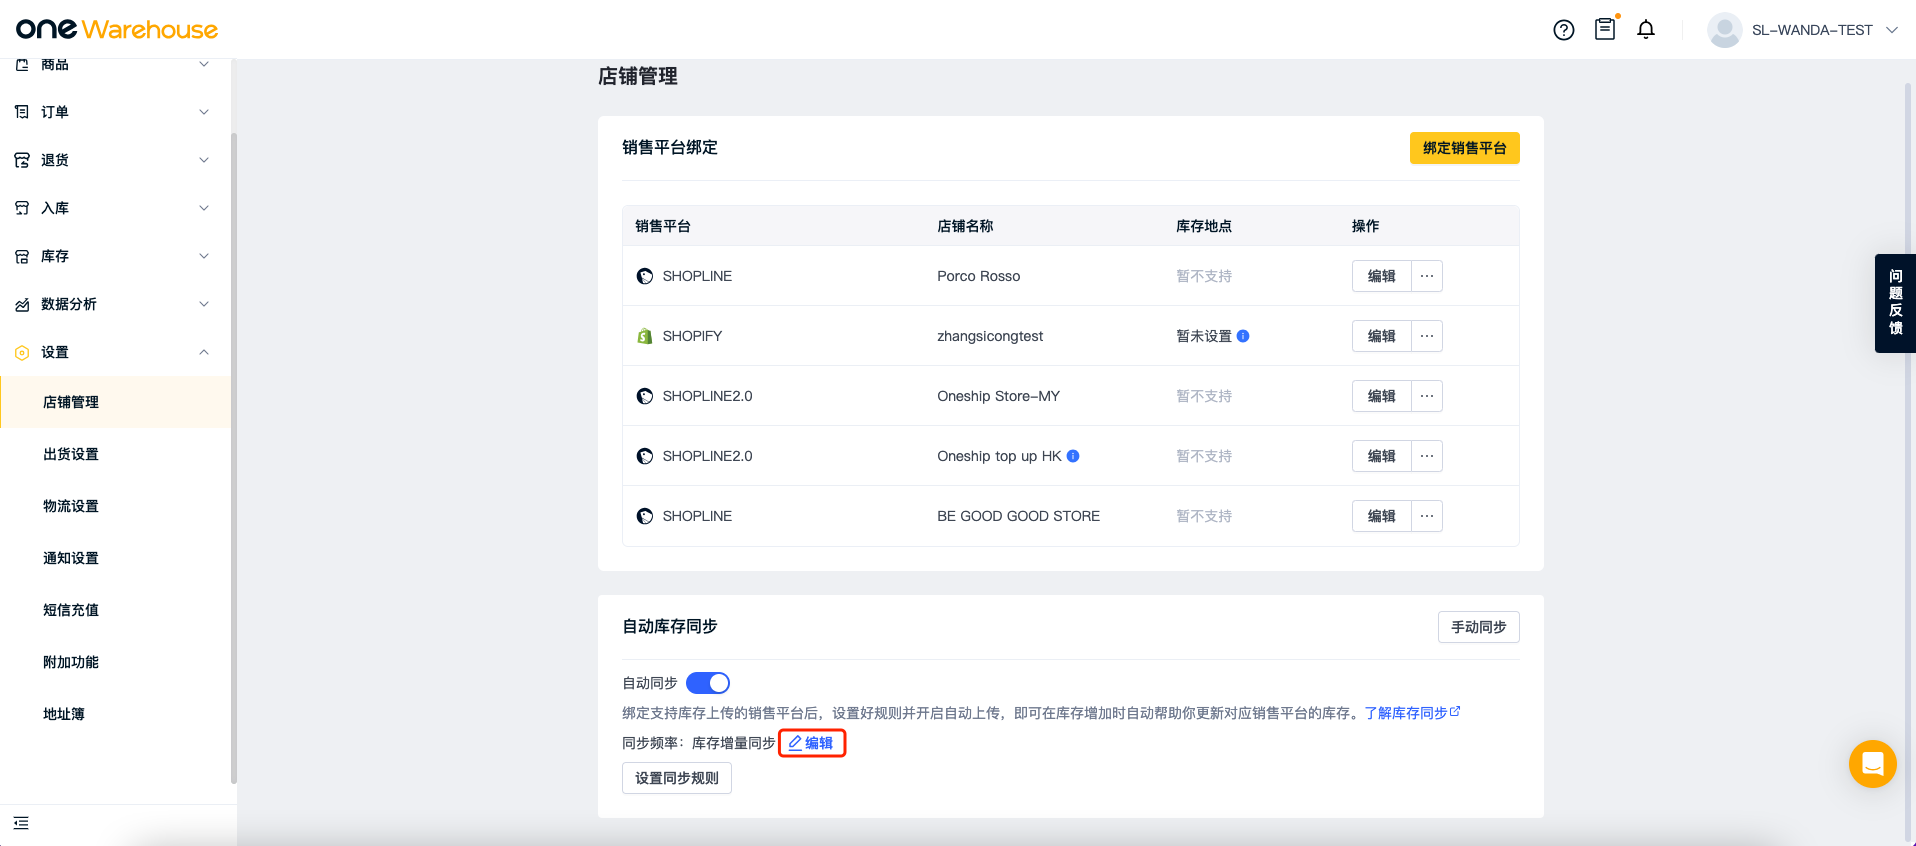
Task: Open the notifications bell
Action: 1646,30
